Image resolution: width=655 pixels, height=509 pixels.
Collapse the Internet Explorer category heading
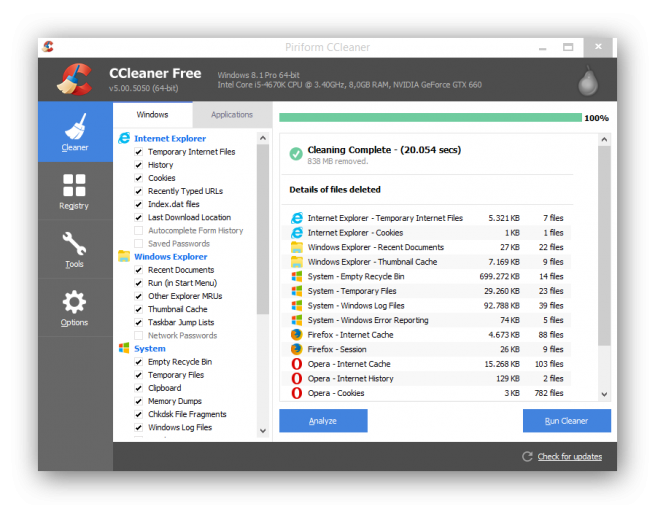tap(170, 138)
